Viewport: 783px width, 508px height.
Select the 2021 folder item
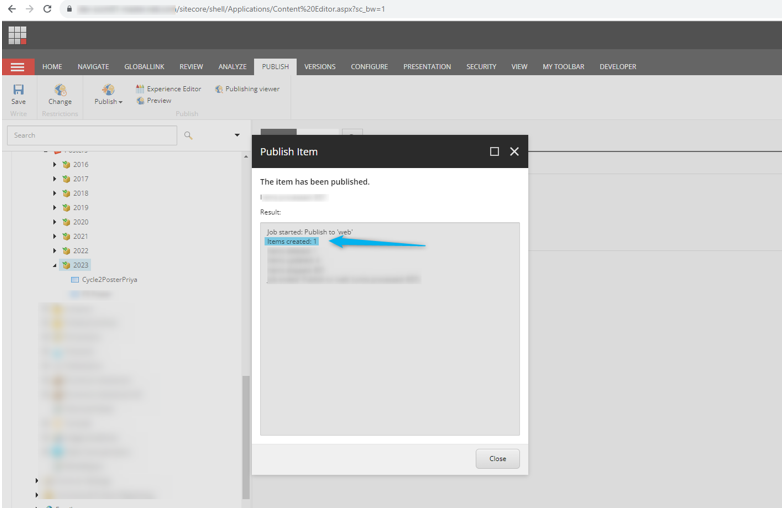click(x=80, y=237)
